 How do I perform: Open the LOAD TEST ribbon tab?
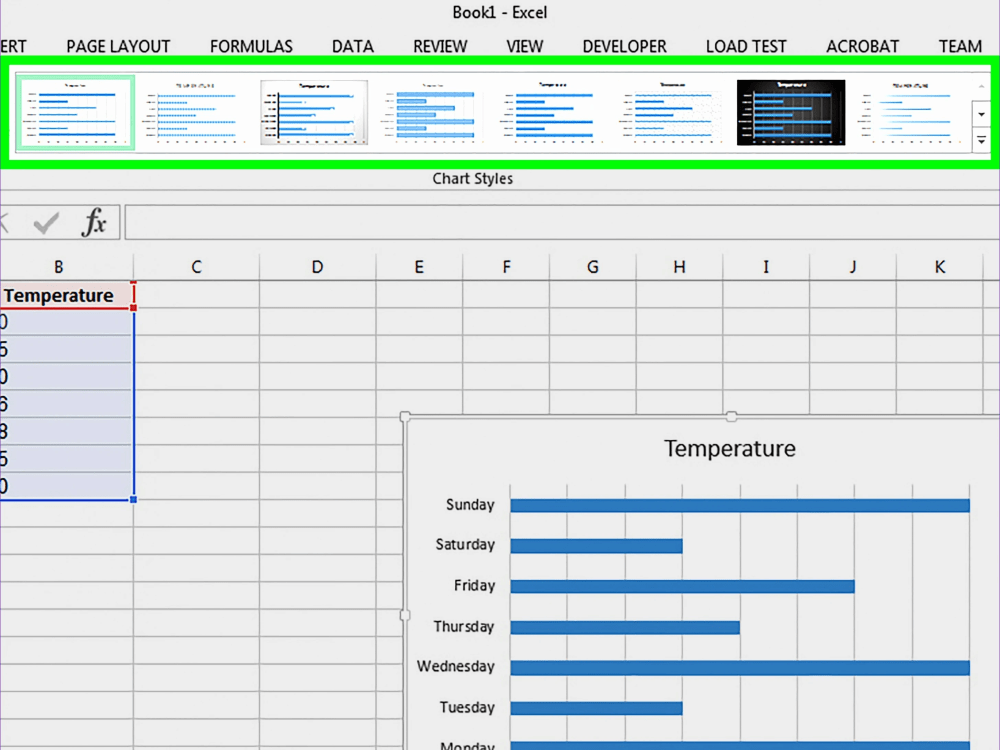coord(746,47)
